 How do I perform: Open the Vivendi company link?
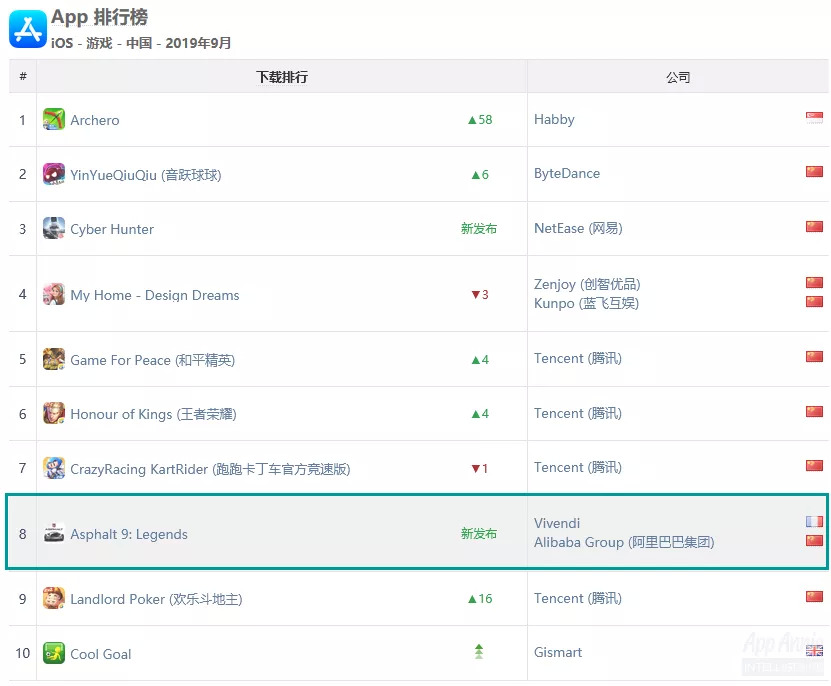coord(557,523)
